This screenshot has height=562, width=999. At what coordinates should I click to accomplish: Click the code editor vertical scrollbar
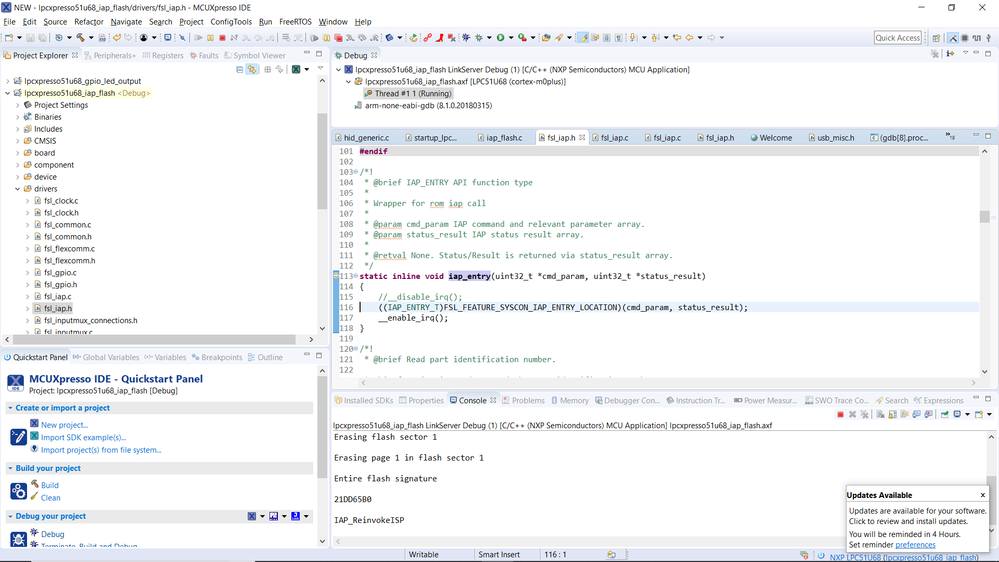point(984,217)
